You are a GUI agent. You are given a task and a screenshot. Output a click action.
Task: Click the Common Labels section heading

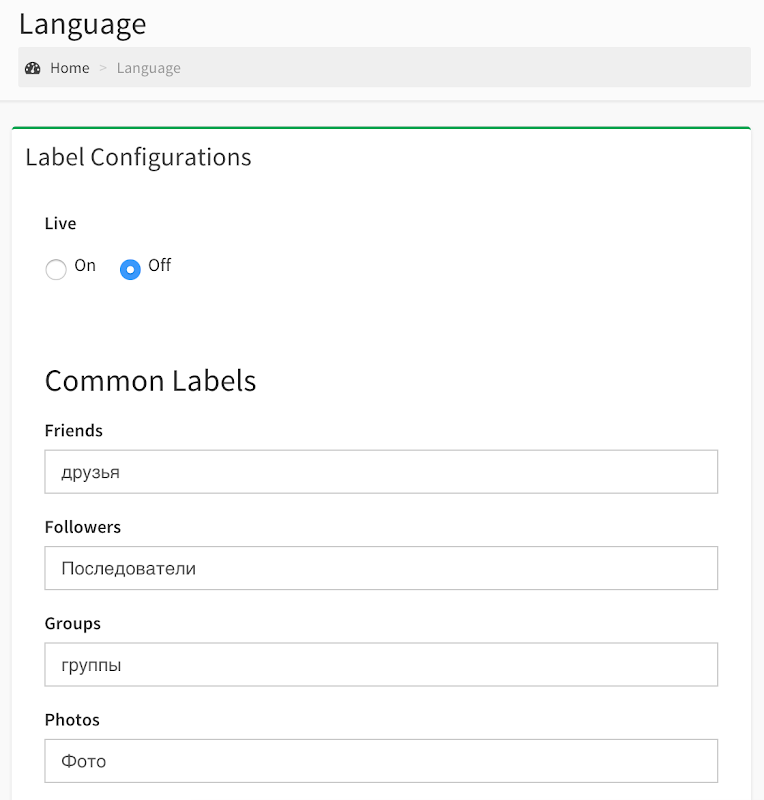pos(150,381)
